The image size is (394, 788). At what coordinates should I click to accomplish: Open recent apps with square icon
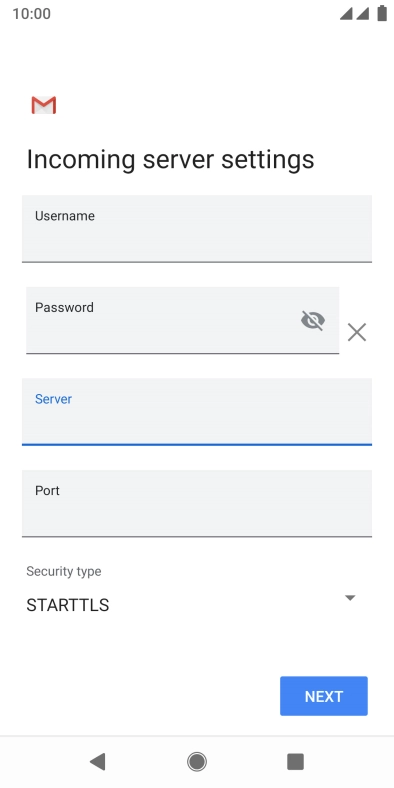296,762
